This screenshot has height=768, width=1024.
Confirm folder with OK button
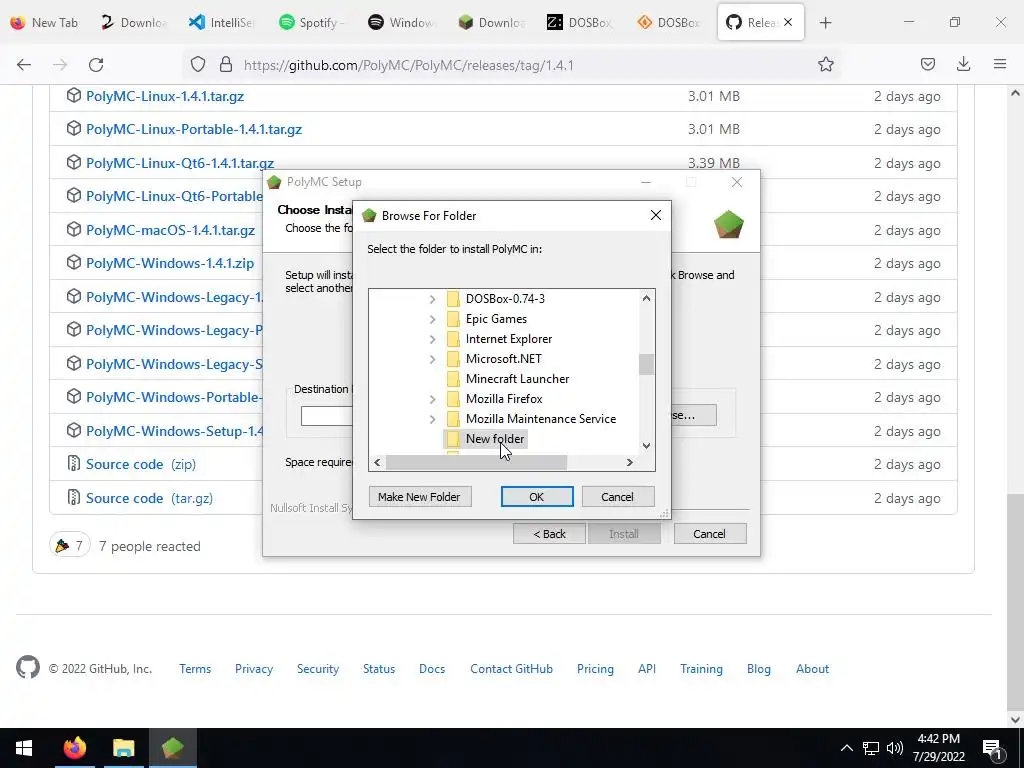[x=537, y=497]
